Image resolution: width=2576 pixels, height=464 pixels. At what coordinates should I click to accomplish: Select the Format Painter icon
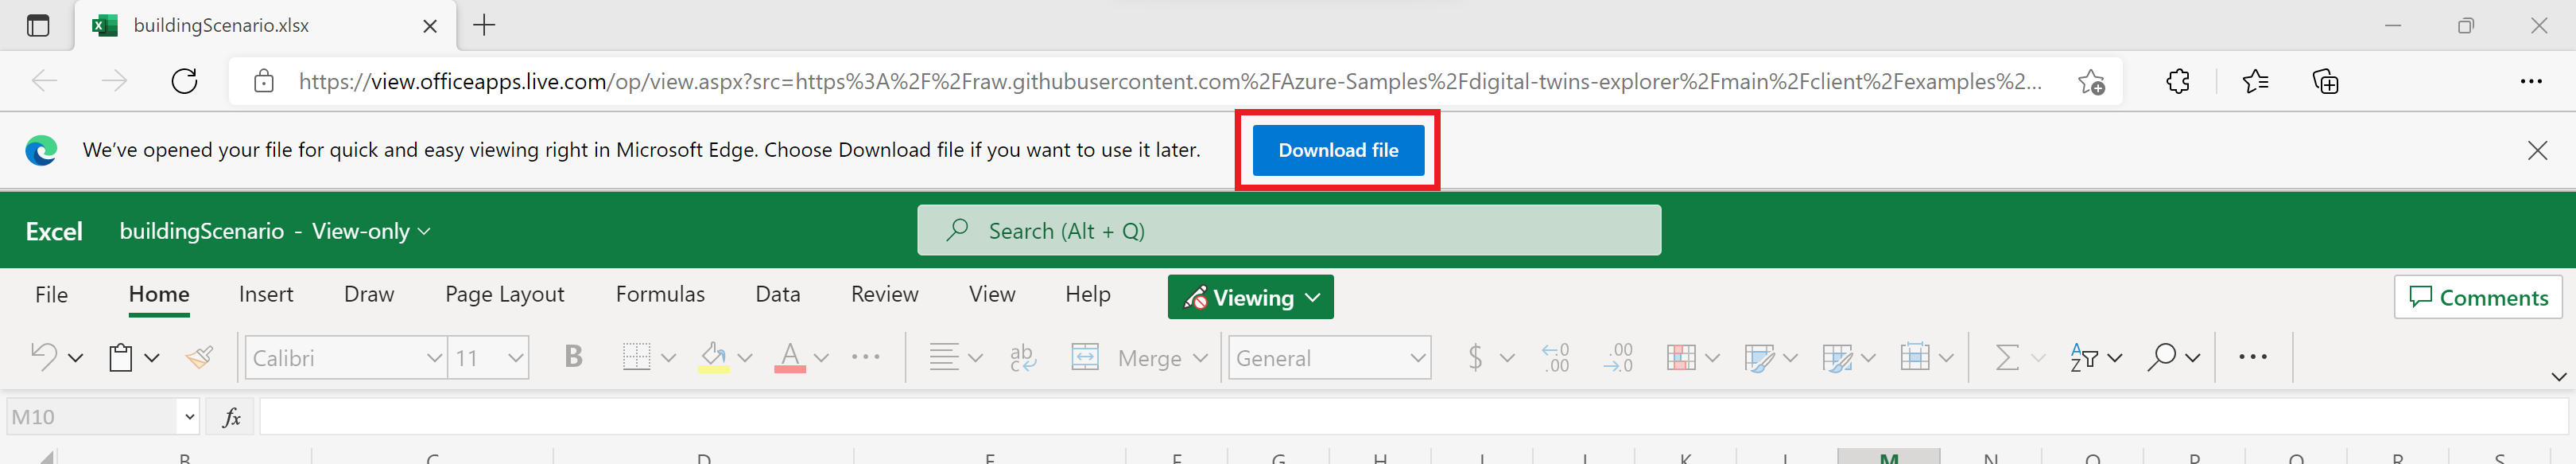pos(199,357)
